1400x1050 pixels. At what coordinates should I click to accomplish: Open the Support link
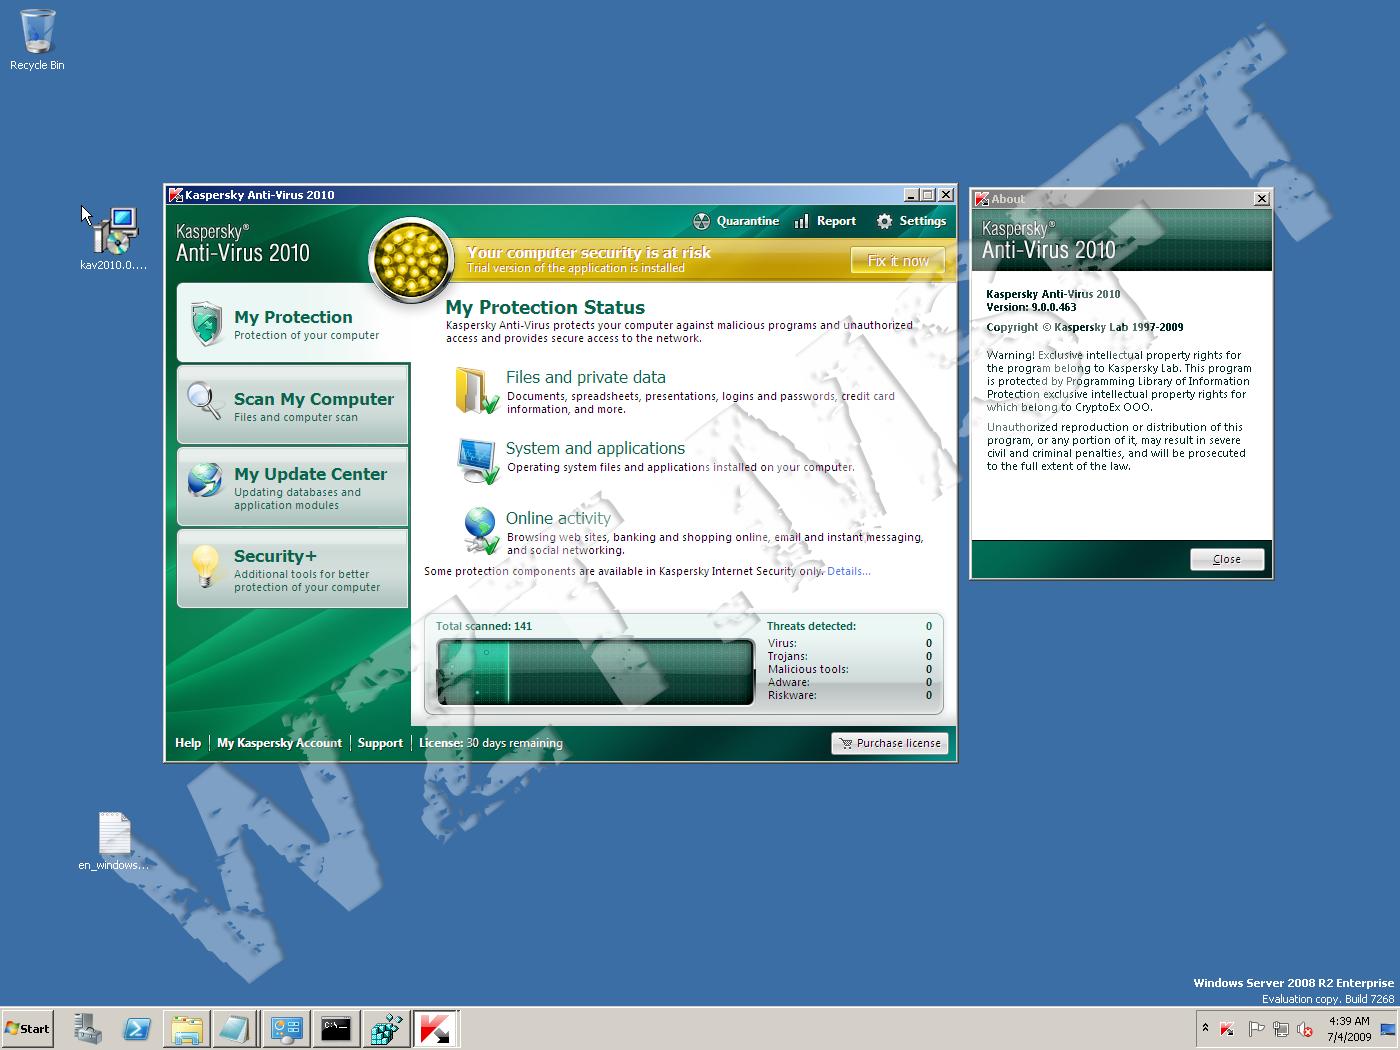(x=380, y=743)
